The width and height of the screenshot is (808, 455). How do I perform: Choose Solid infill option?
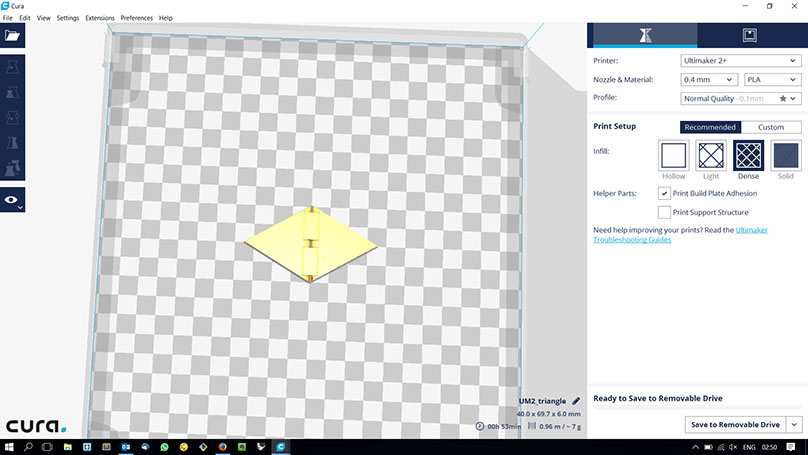pos(785,155)
